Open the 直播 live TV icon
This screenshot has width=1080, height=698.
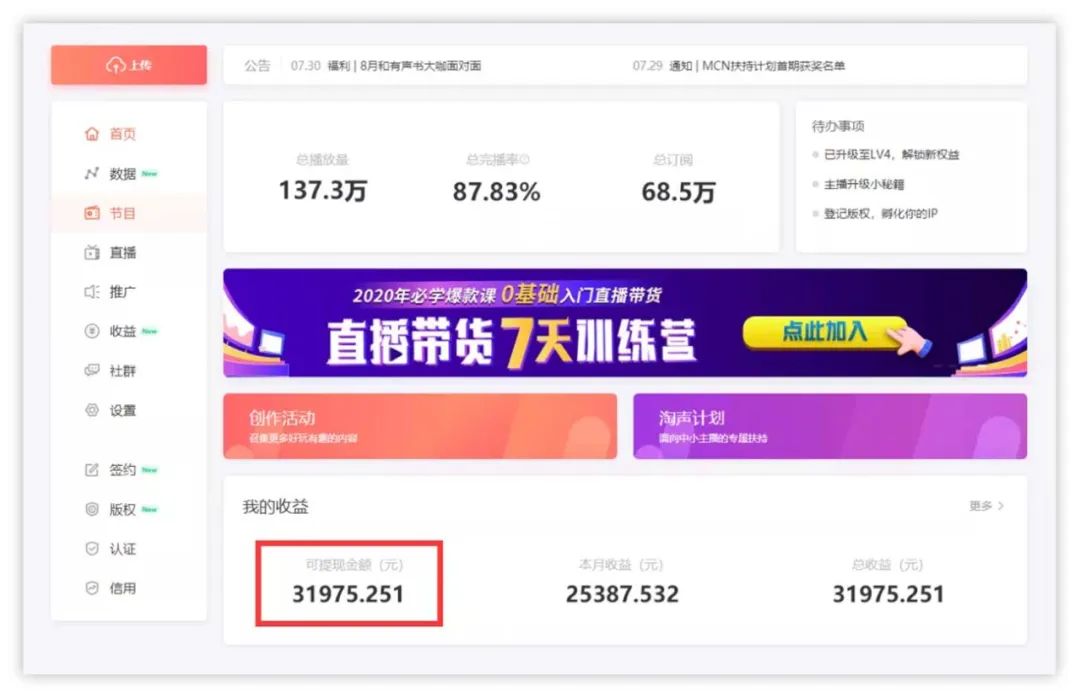click(x=92, y=253)
